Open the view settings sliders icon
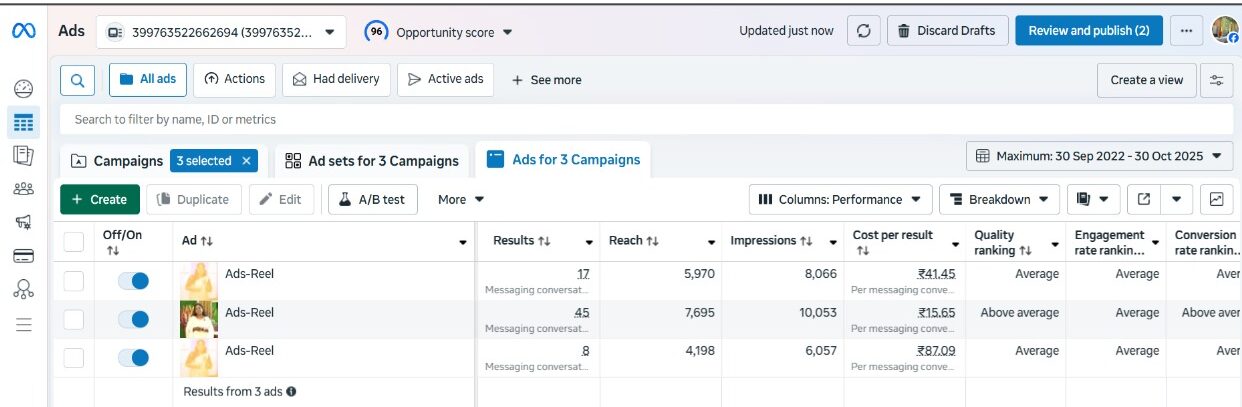This screenshot has height=407, width=1242. tap(1216, 80)
